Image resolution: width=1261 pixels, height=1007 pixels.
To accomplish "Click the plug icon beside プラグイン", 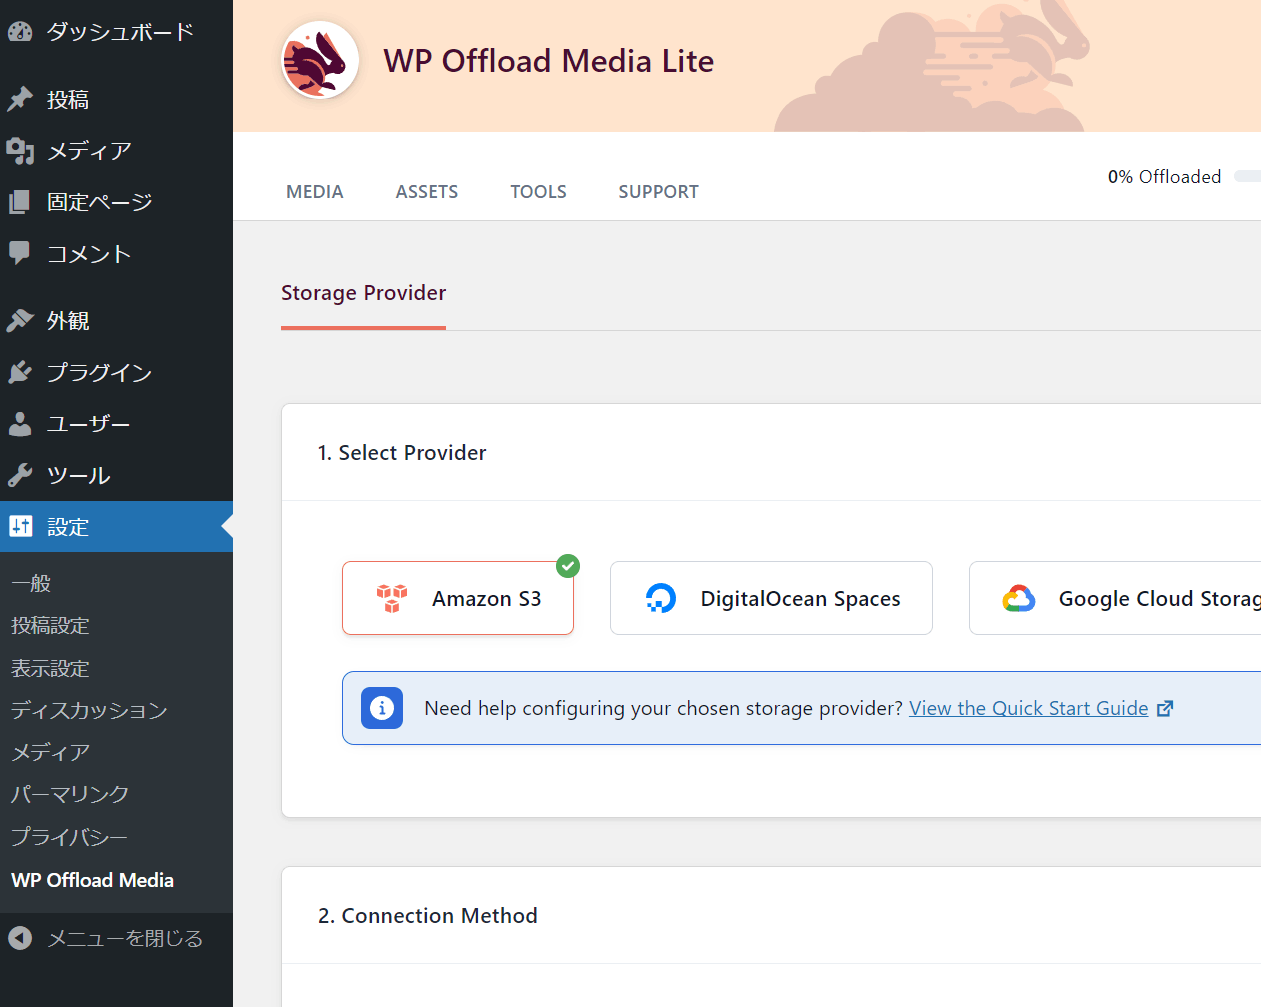I will point(20,372).
